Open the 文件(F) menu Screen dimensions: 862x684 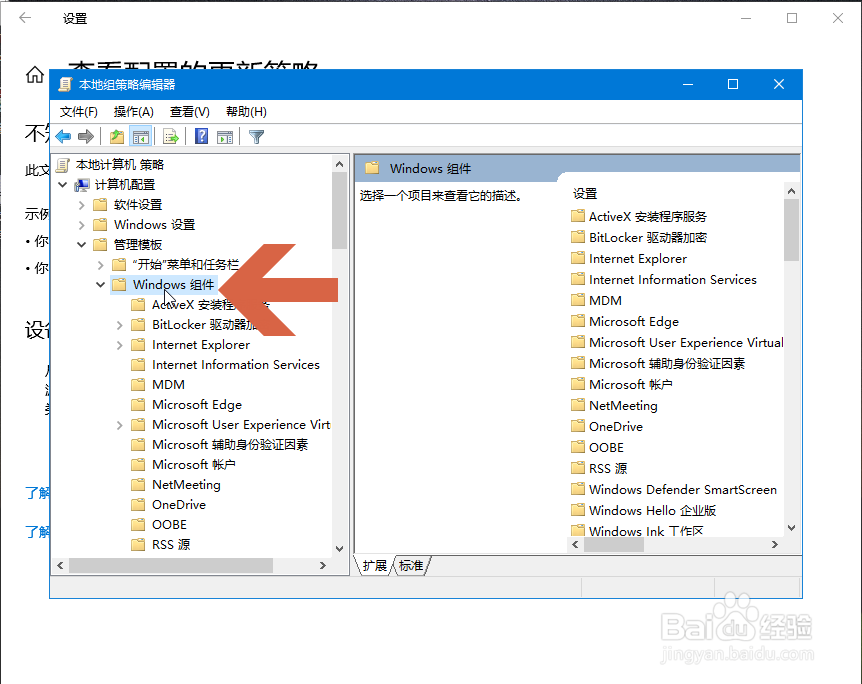tap(79, 112)
